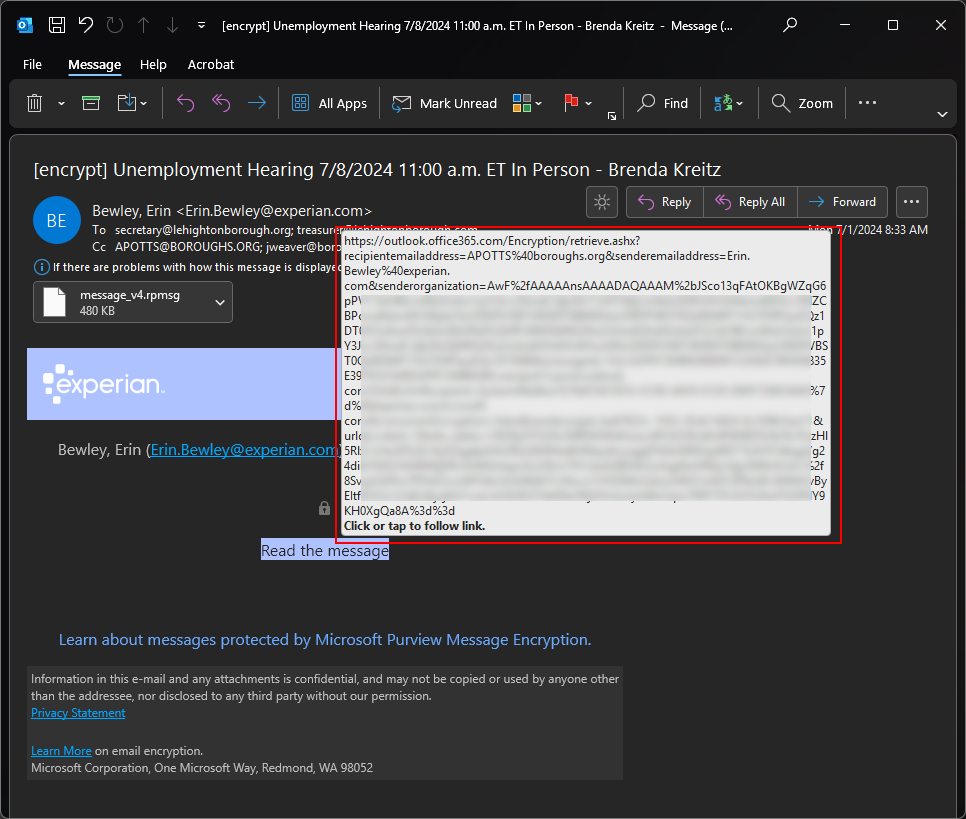Click the Undo arrow in the title bar

click(86, 25)
